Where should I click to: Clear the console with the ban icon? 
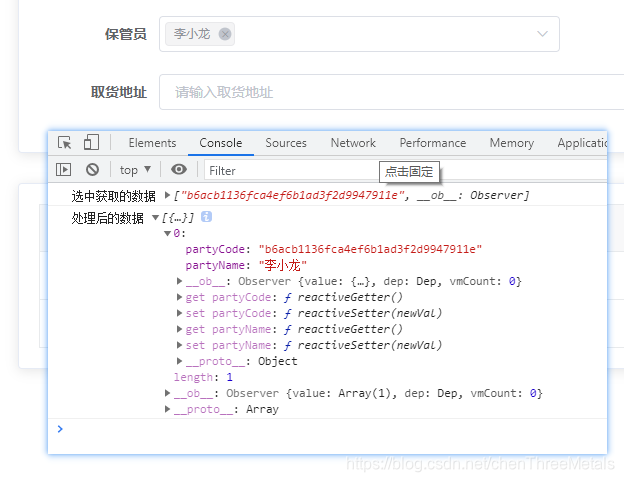92,170
